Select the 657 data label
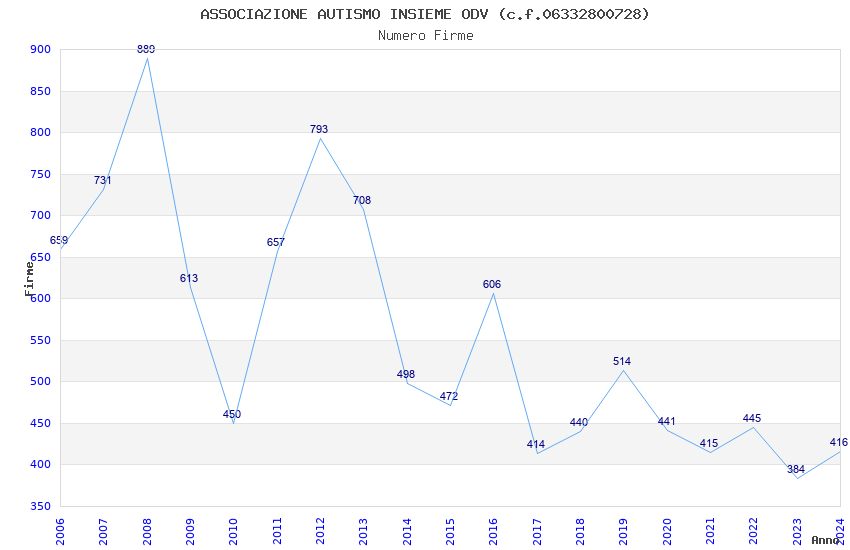This screenshot has width=850, height=550. coord(276,242)
